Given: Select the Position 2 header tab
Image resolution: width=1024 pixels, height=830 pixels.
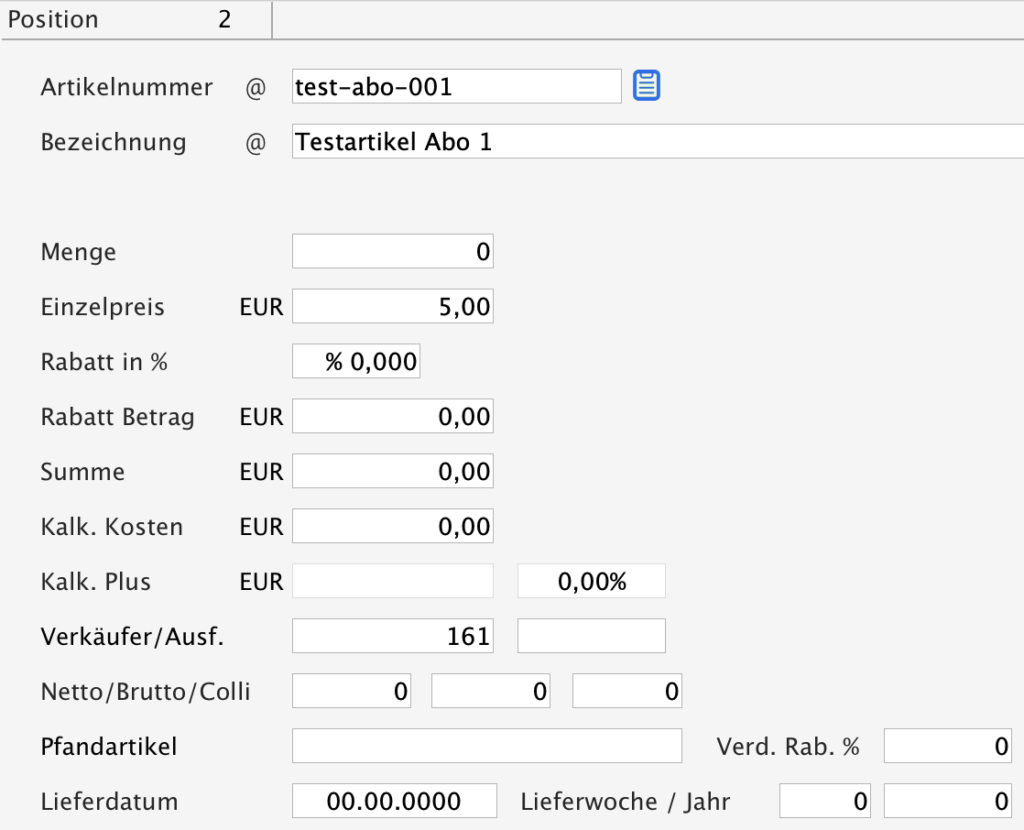Looking at the screenshot, I should coord(136,20).
